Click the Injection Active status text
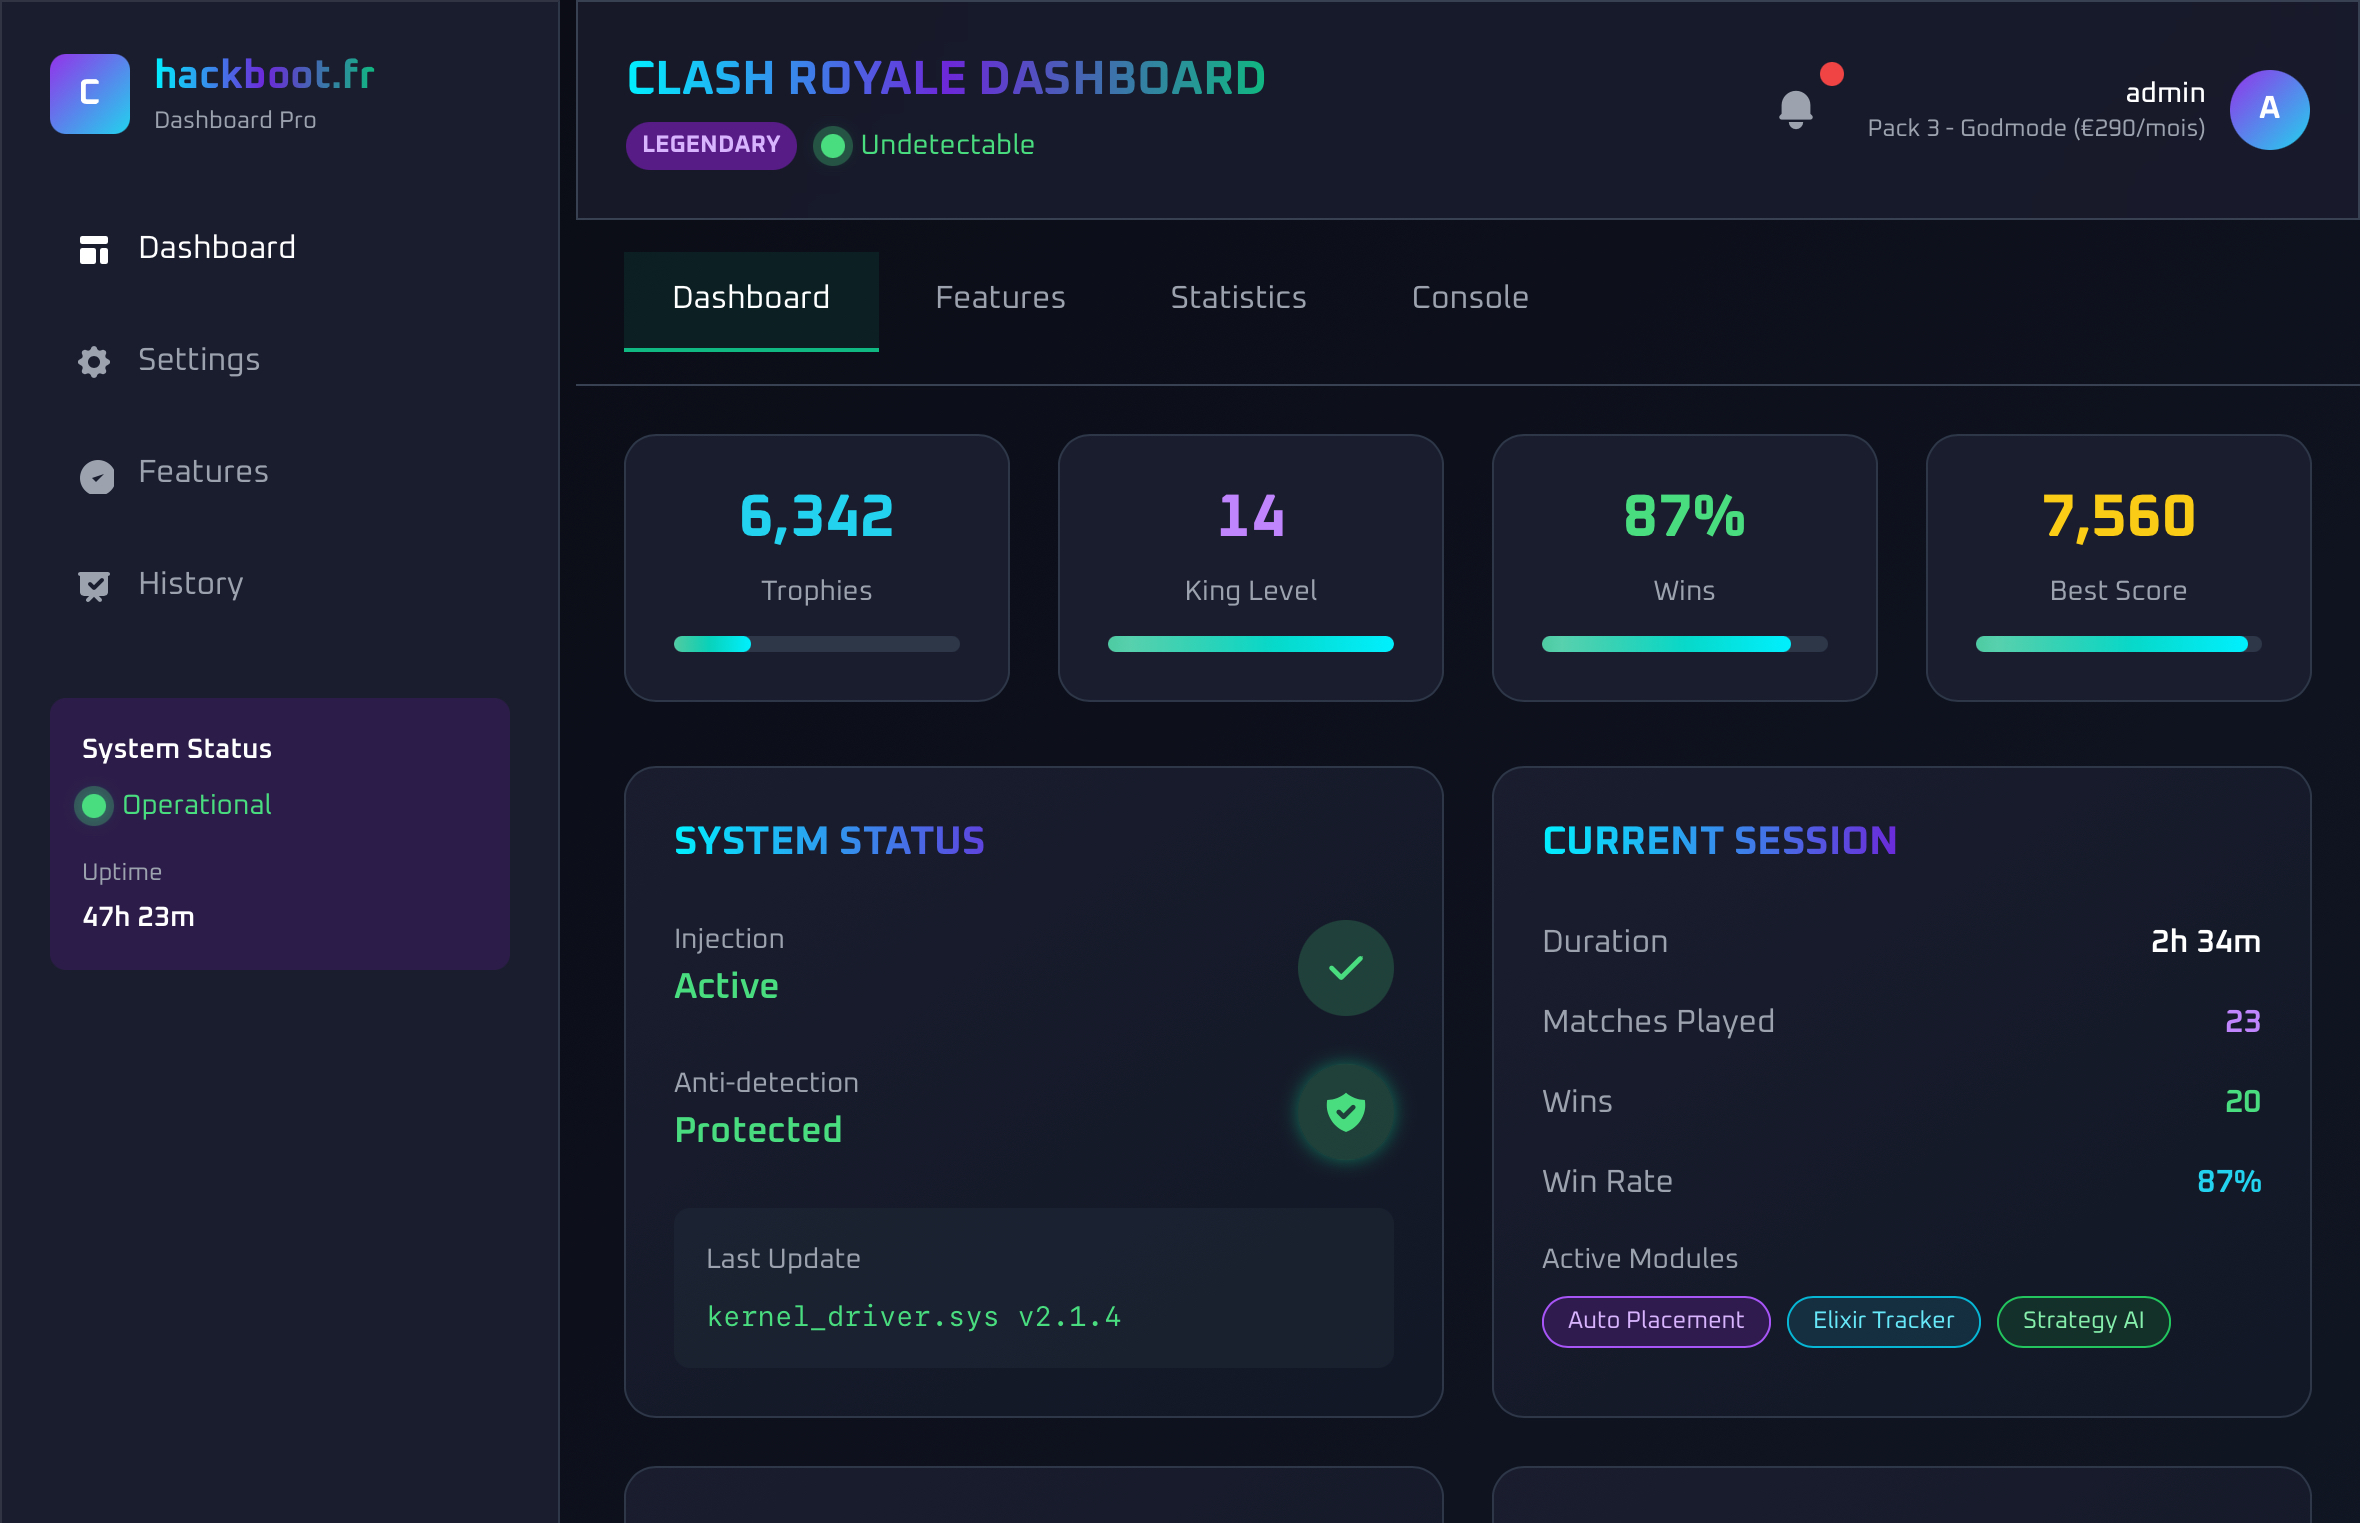Image resolution: width=2360 pixels, height=1523 pixels. 726,986
